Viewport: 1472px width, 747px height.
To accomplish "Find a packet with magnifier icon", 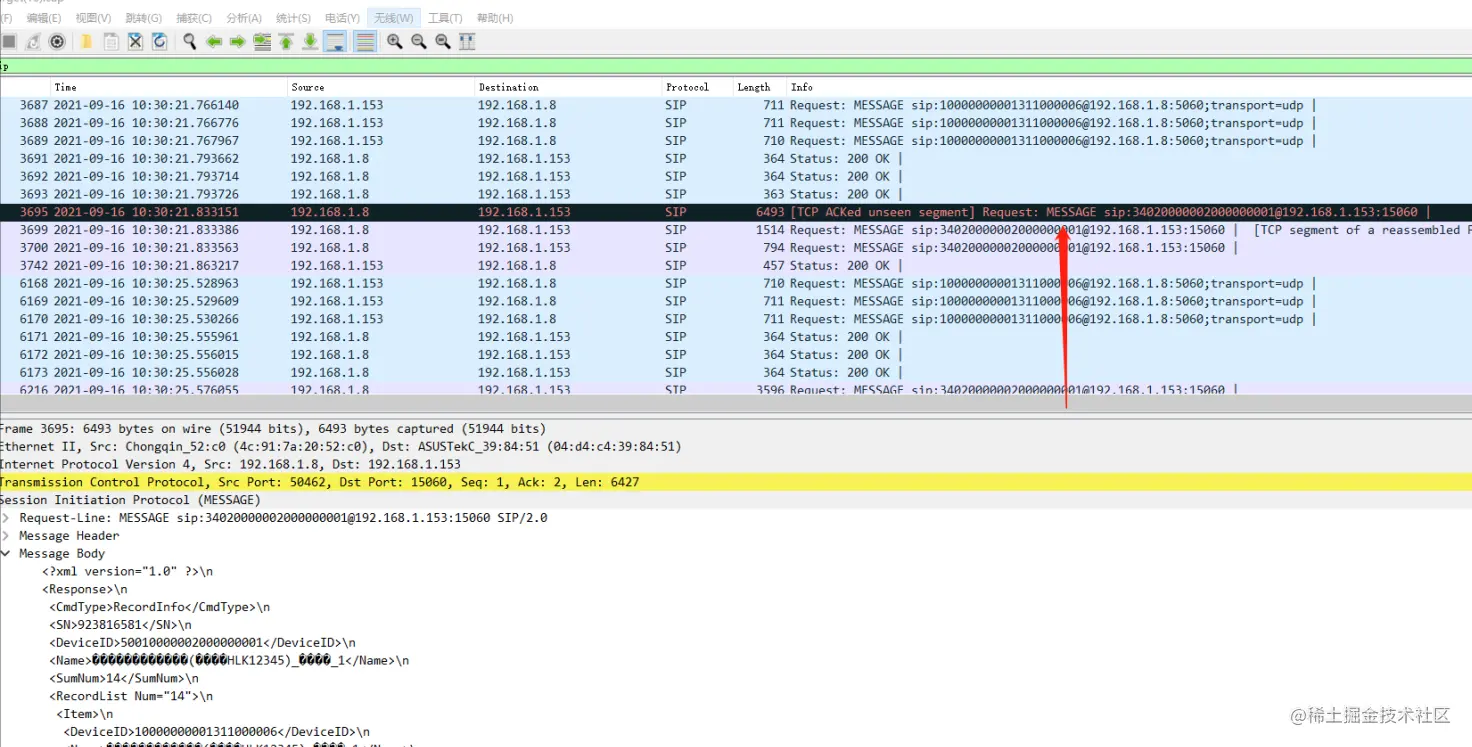I will point(189,42).
